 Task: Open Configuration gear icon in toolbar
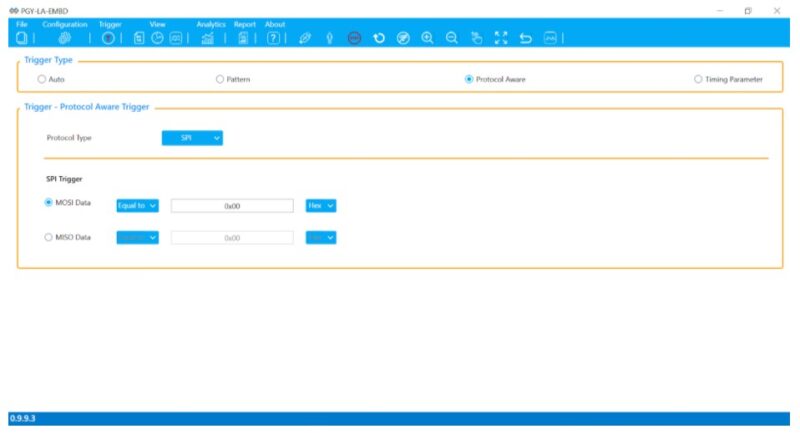tap(65, 38)
